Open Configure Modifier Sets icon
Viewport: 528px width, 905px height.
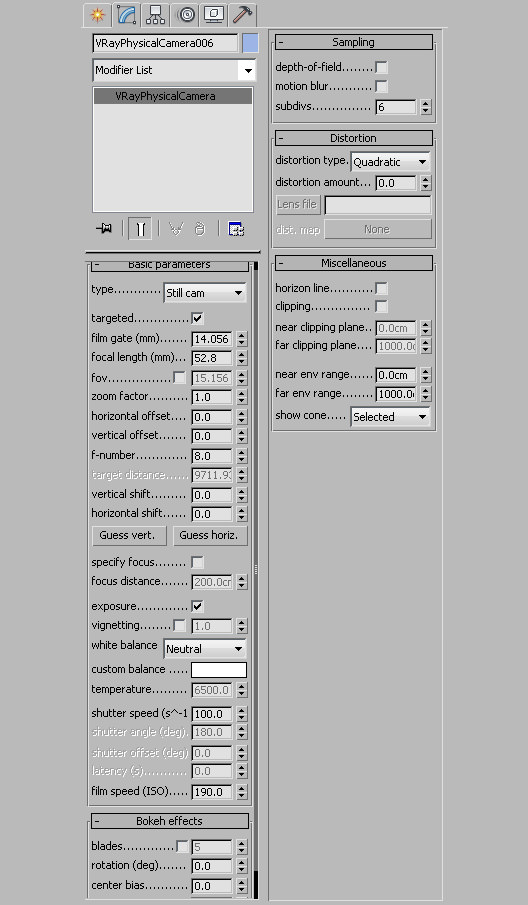pos(236,229)
